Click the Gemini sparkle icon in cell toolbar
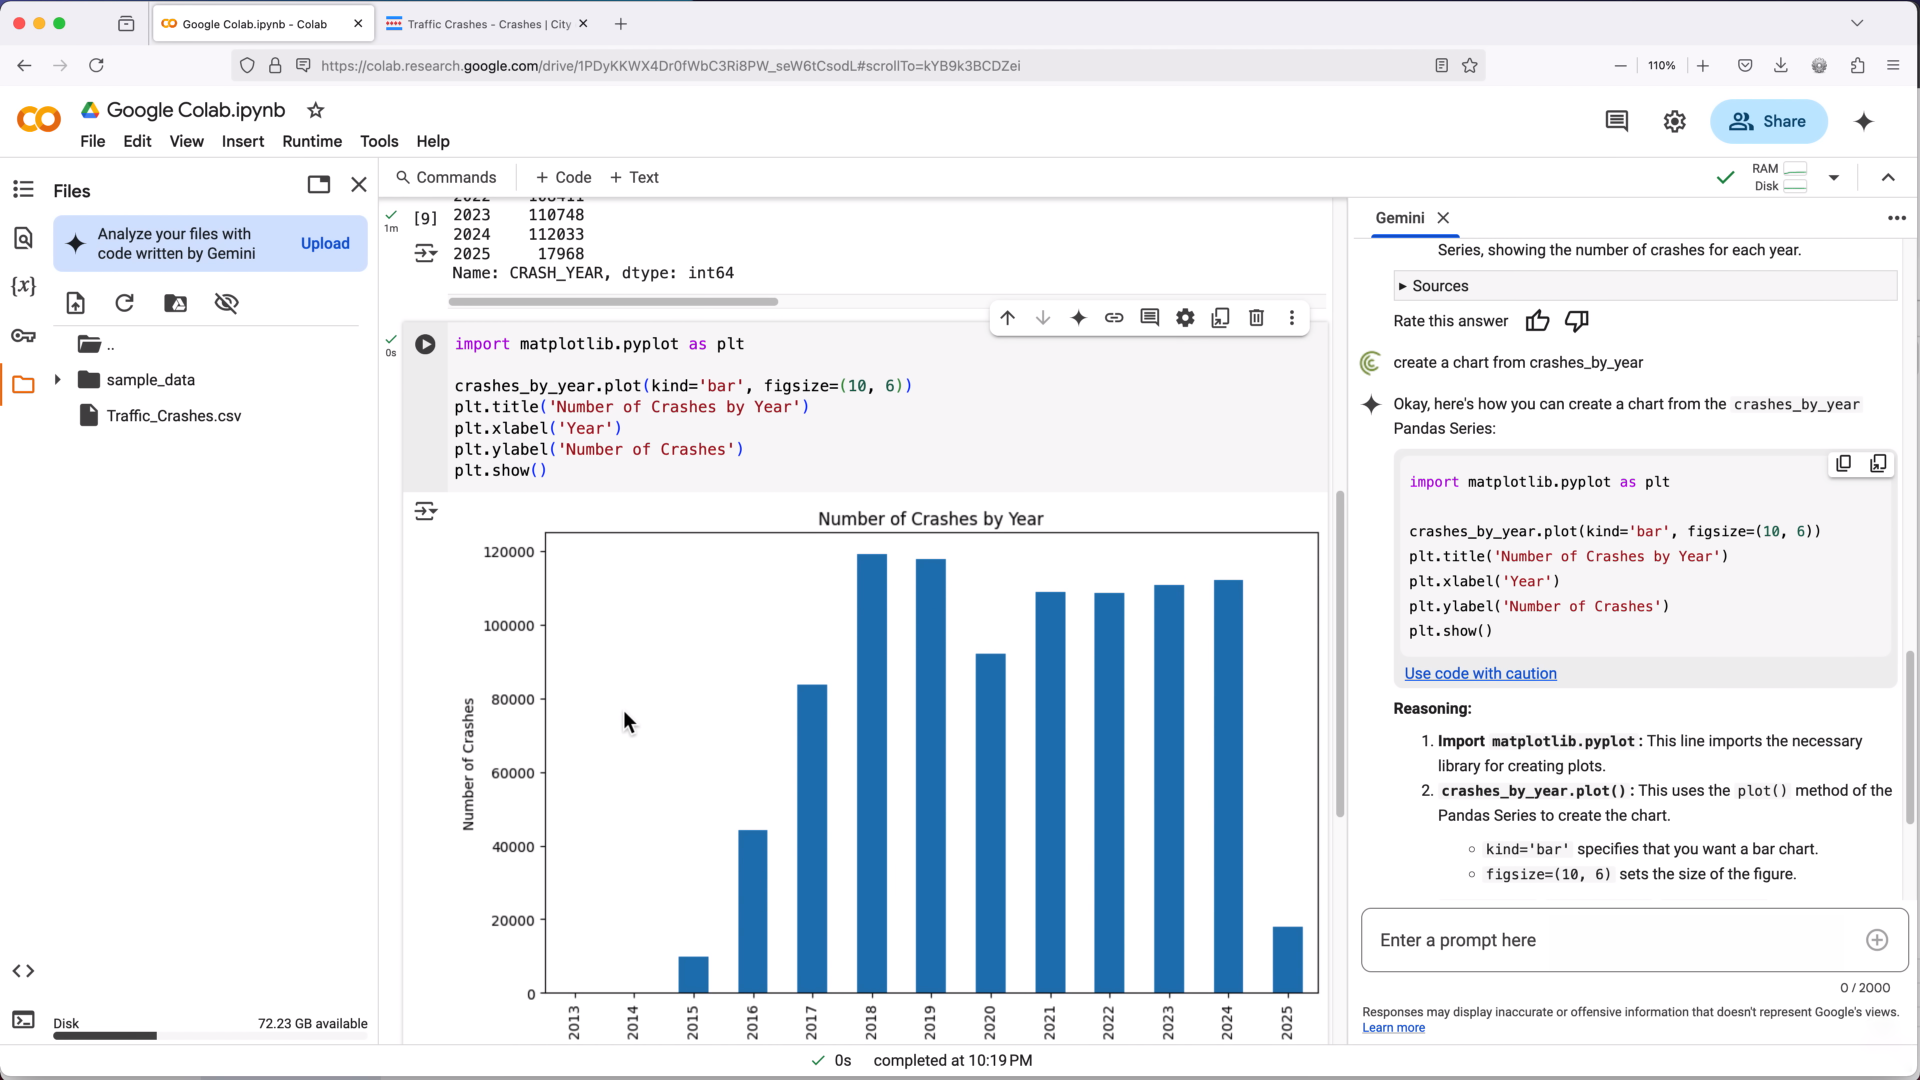 click(1078, 318)
